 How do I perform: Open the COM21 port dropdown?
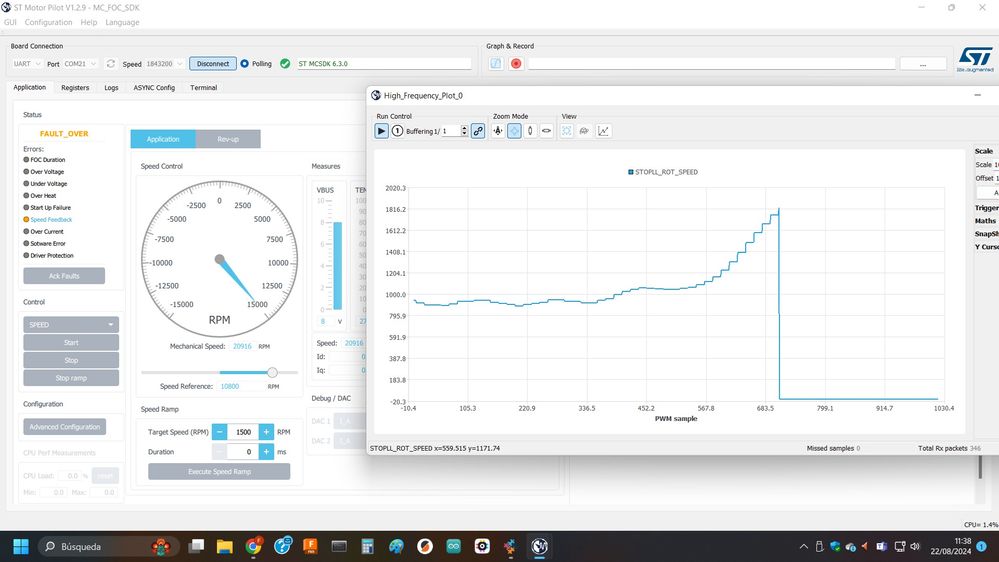[80, 64]
